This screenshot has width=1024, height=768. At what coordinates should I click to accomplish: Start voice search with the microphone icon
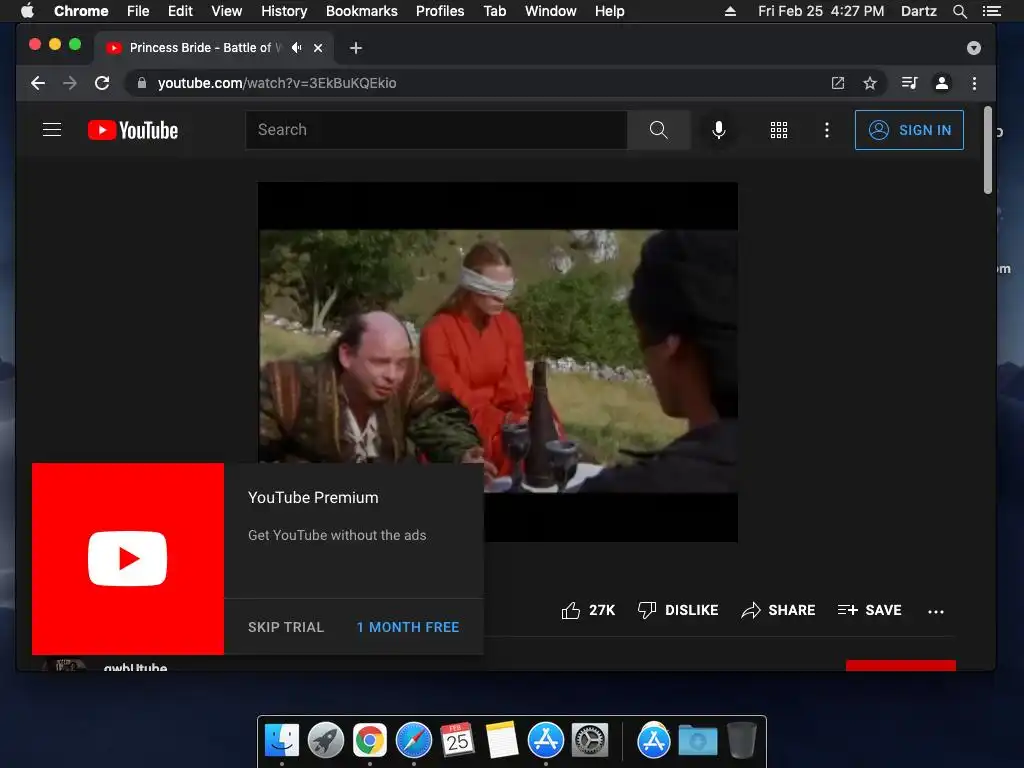718,130
